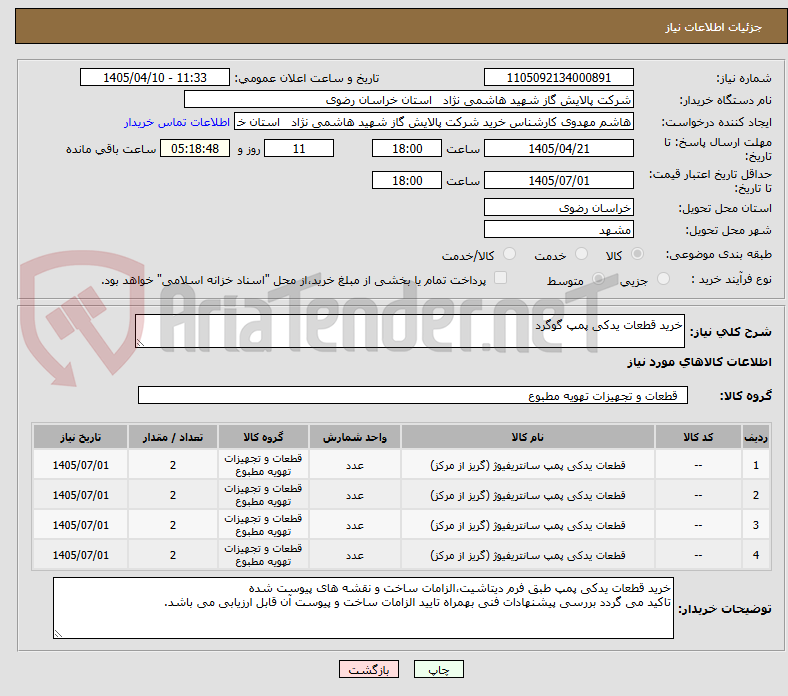Click the response deadline hour field 18:00
The height and width of the screenshot is (696, 788).
[407, 148]
